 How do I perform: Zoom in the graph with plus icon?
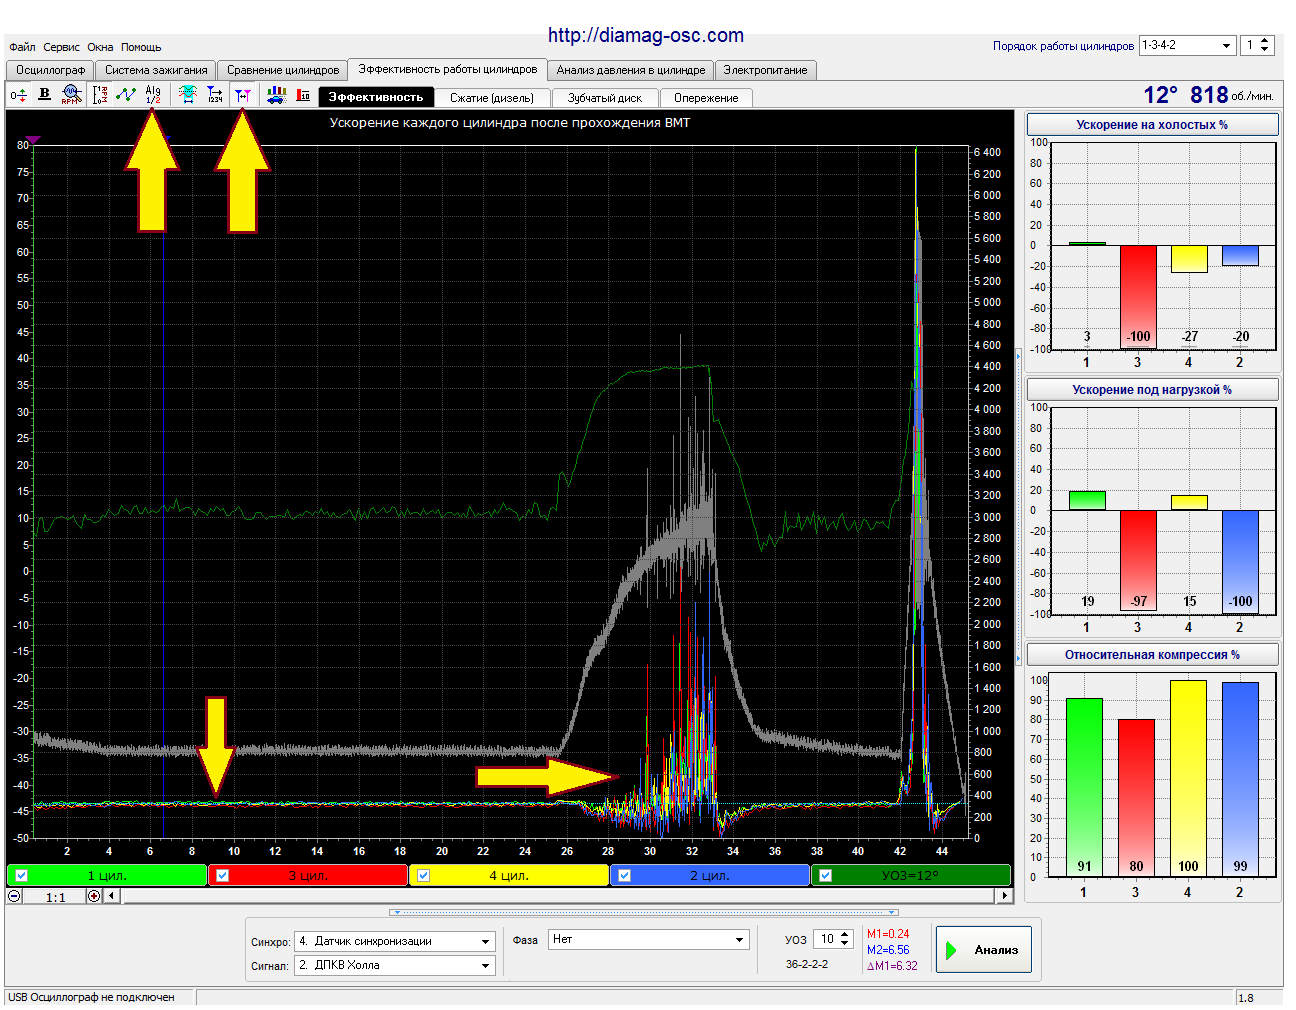click(94, 896)
